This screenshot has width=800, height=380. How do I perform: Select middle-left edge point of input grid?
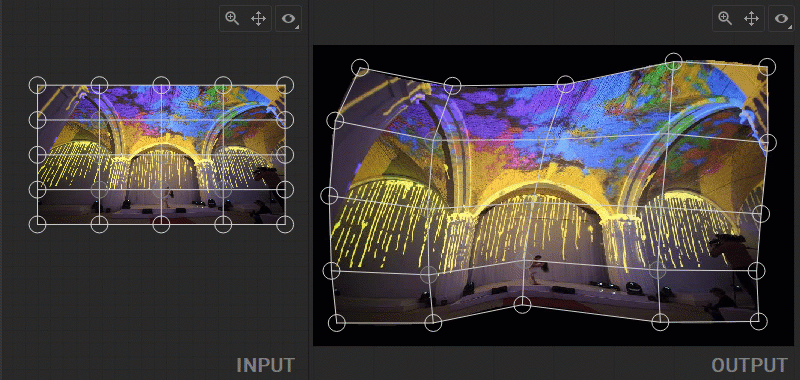pyautogui.click(x=37, y=155)
